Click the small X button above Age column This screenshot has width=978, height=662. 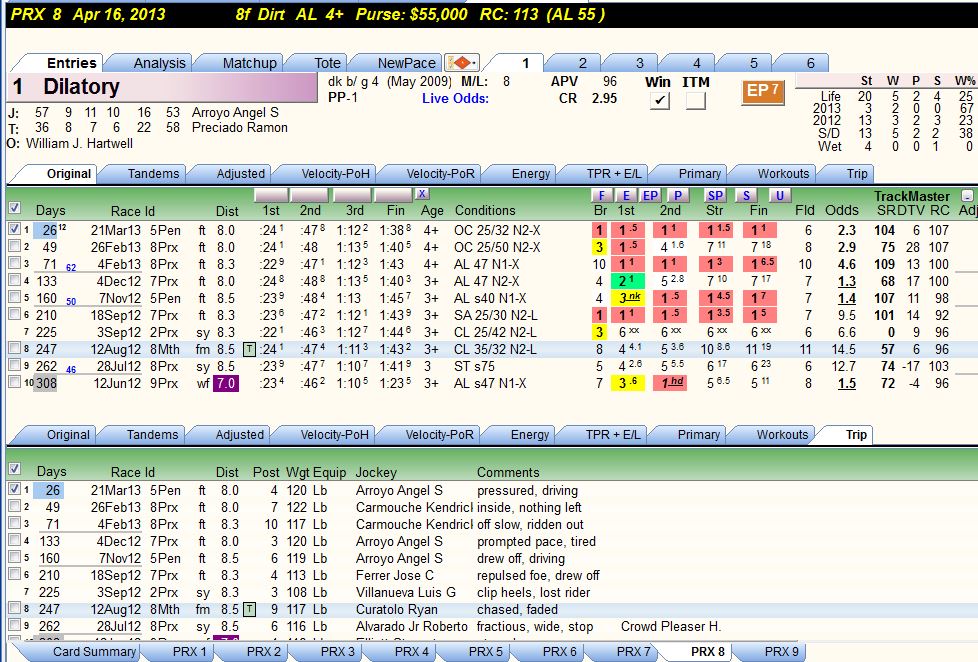point(422,193)
